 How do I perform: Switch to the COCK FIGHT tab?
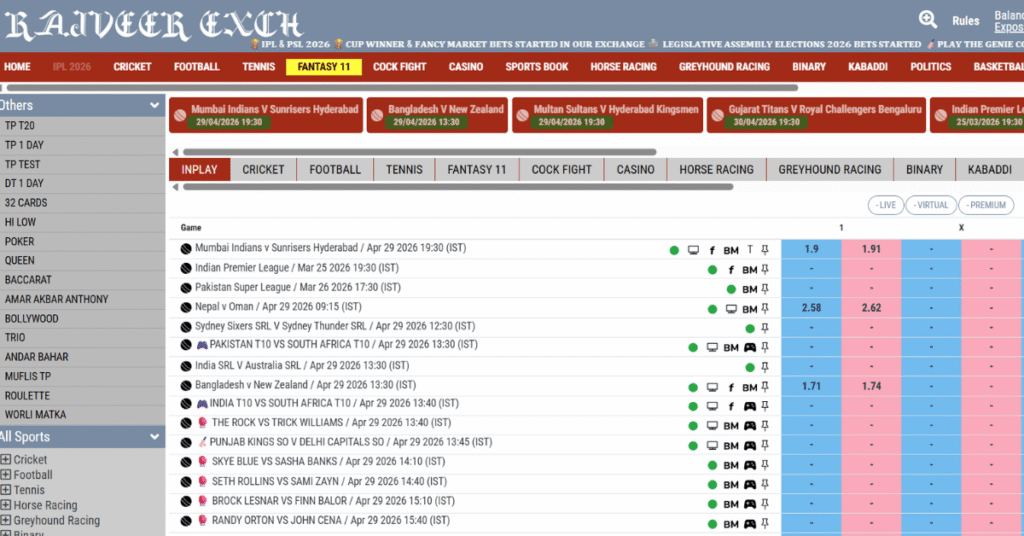561,170
